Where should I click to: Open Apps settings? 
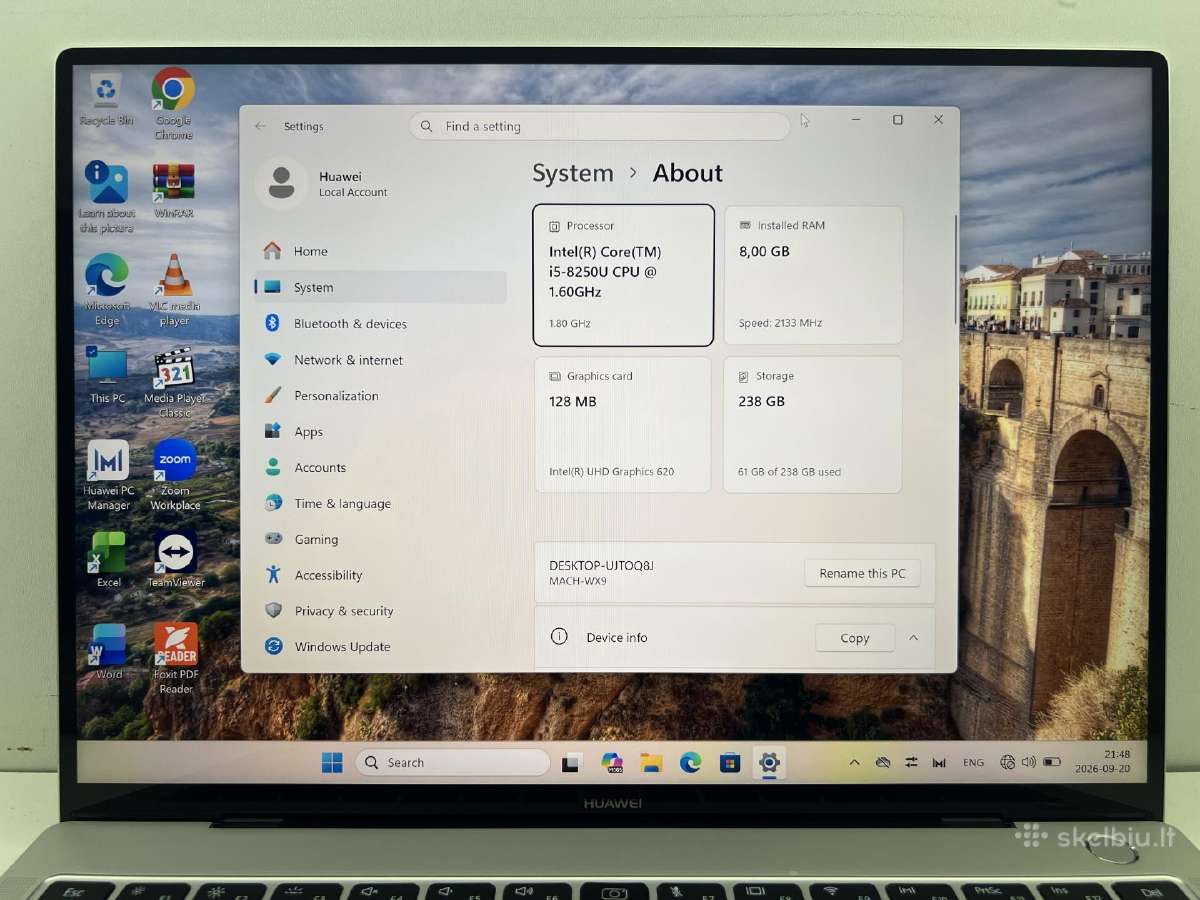pos(380,431)
